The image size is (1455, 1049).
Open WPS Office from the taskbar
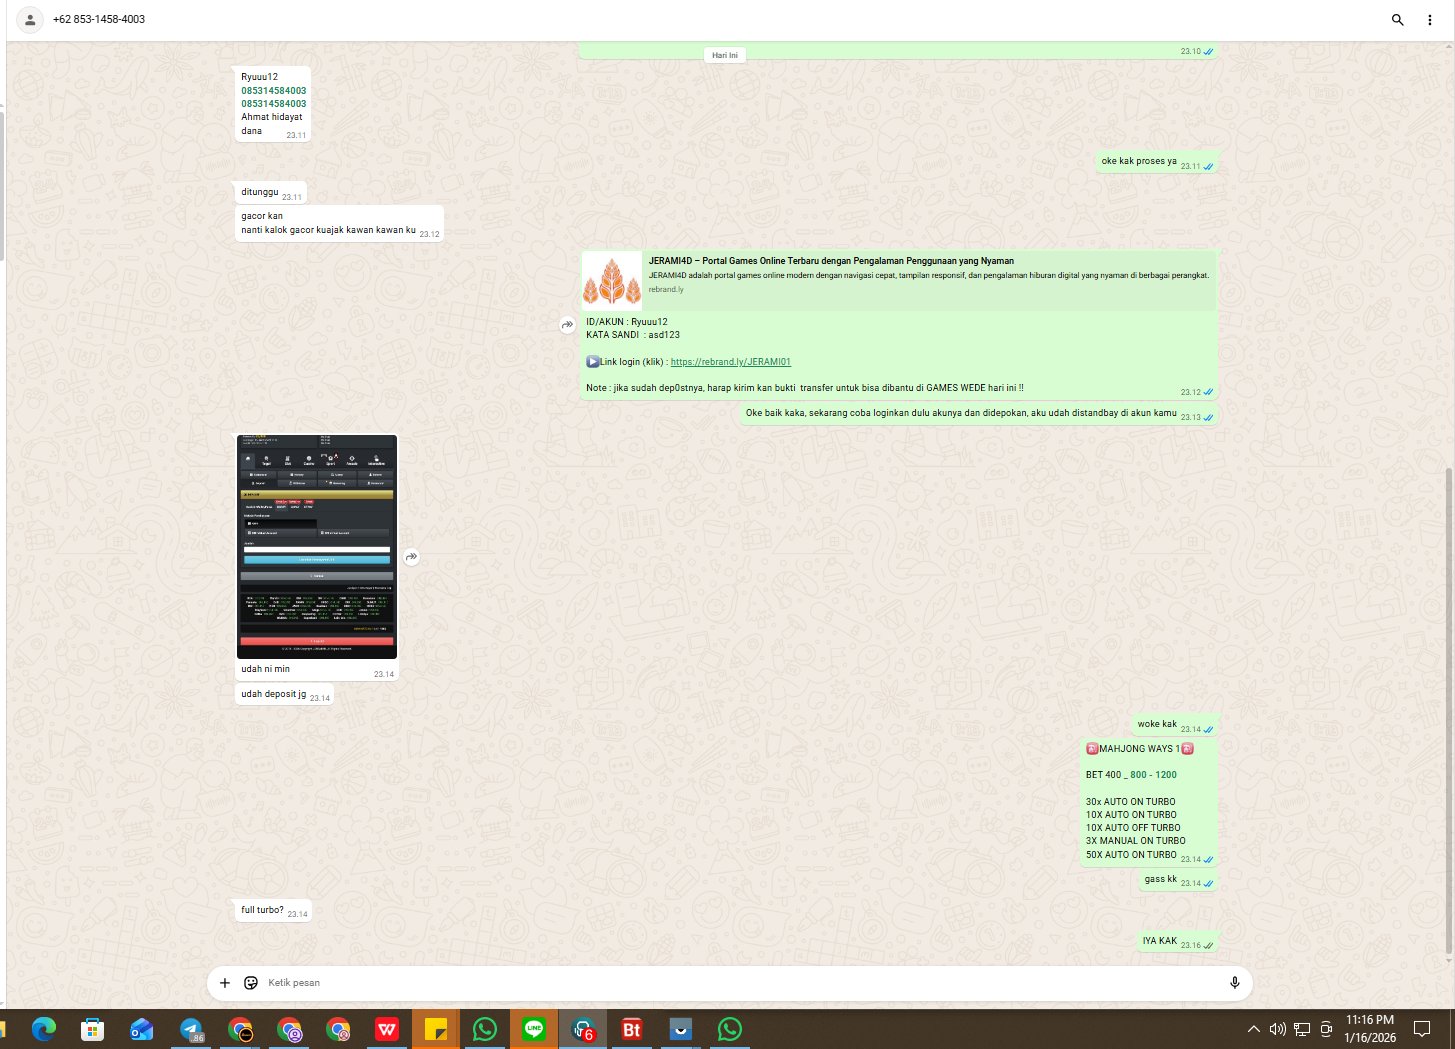tap(387, 1029)
